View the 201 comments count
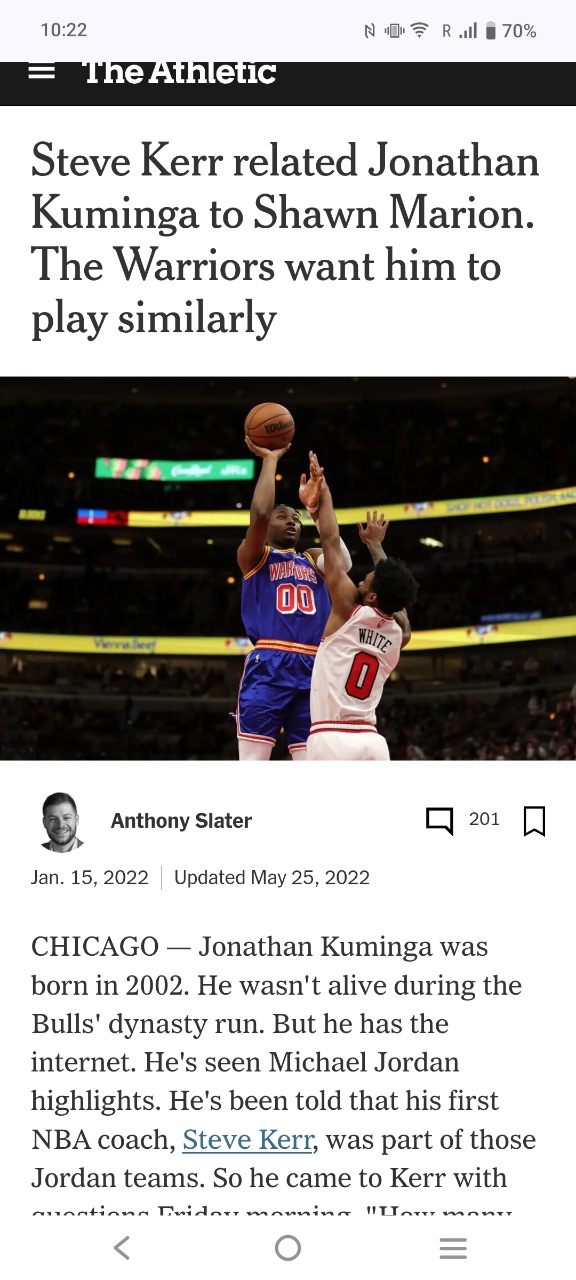Screen dimensions: 576x1280 [x=484, y=819]
